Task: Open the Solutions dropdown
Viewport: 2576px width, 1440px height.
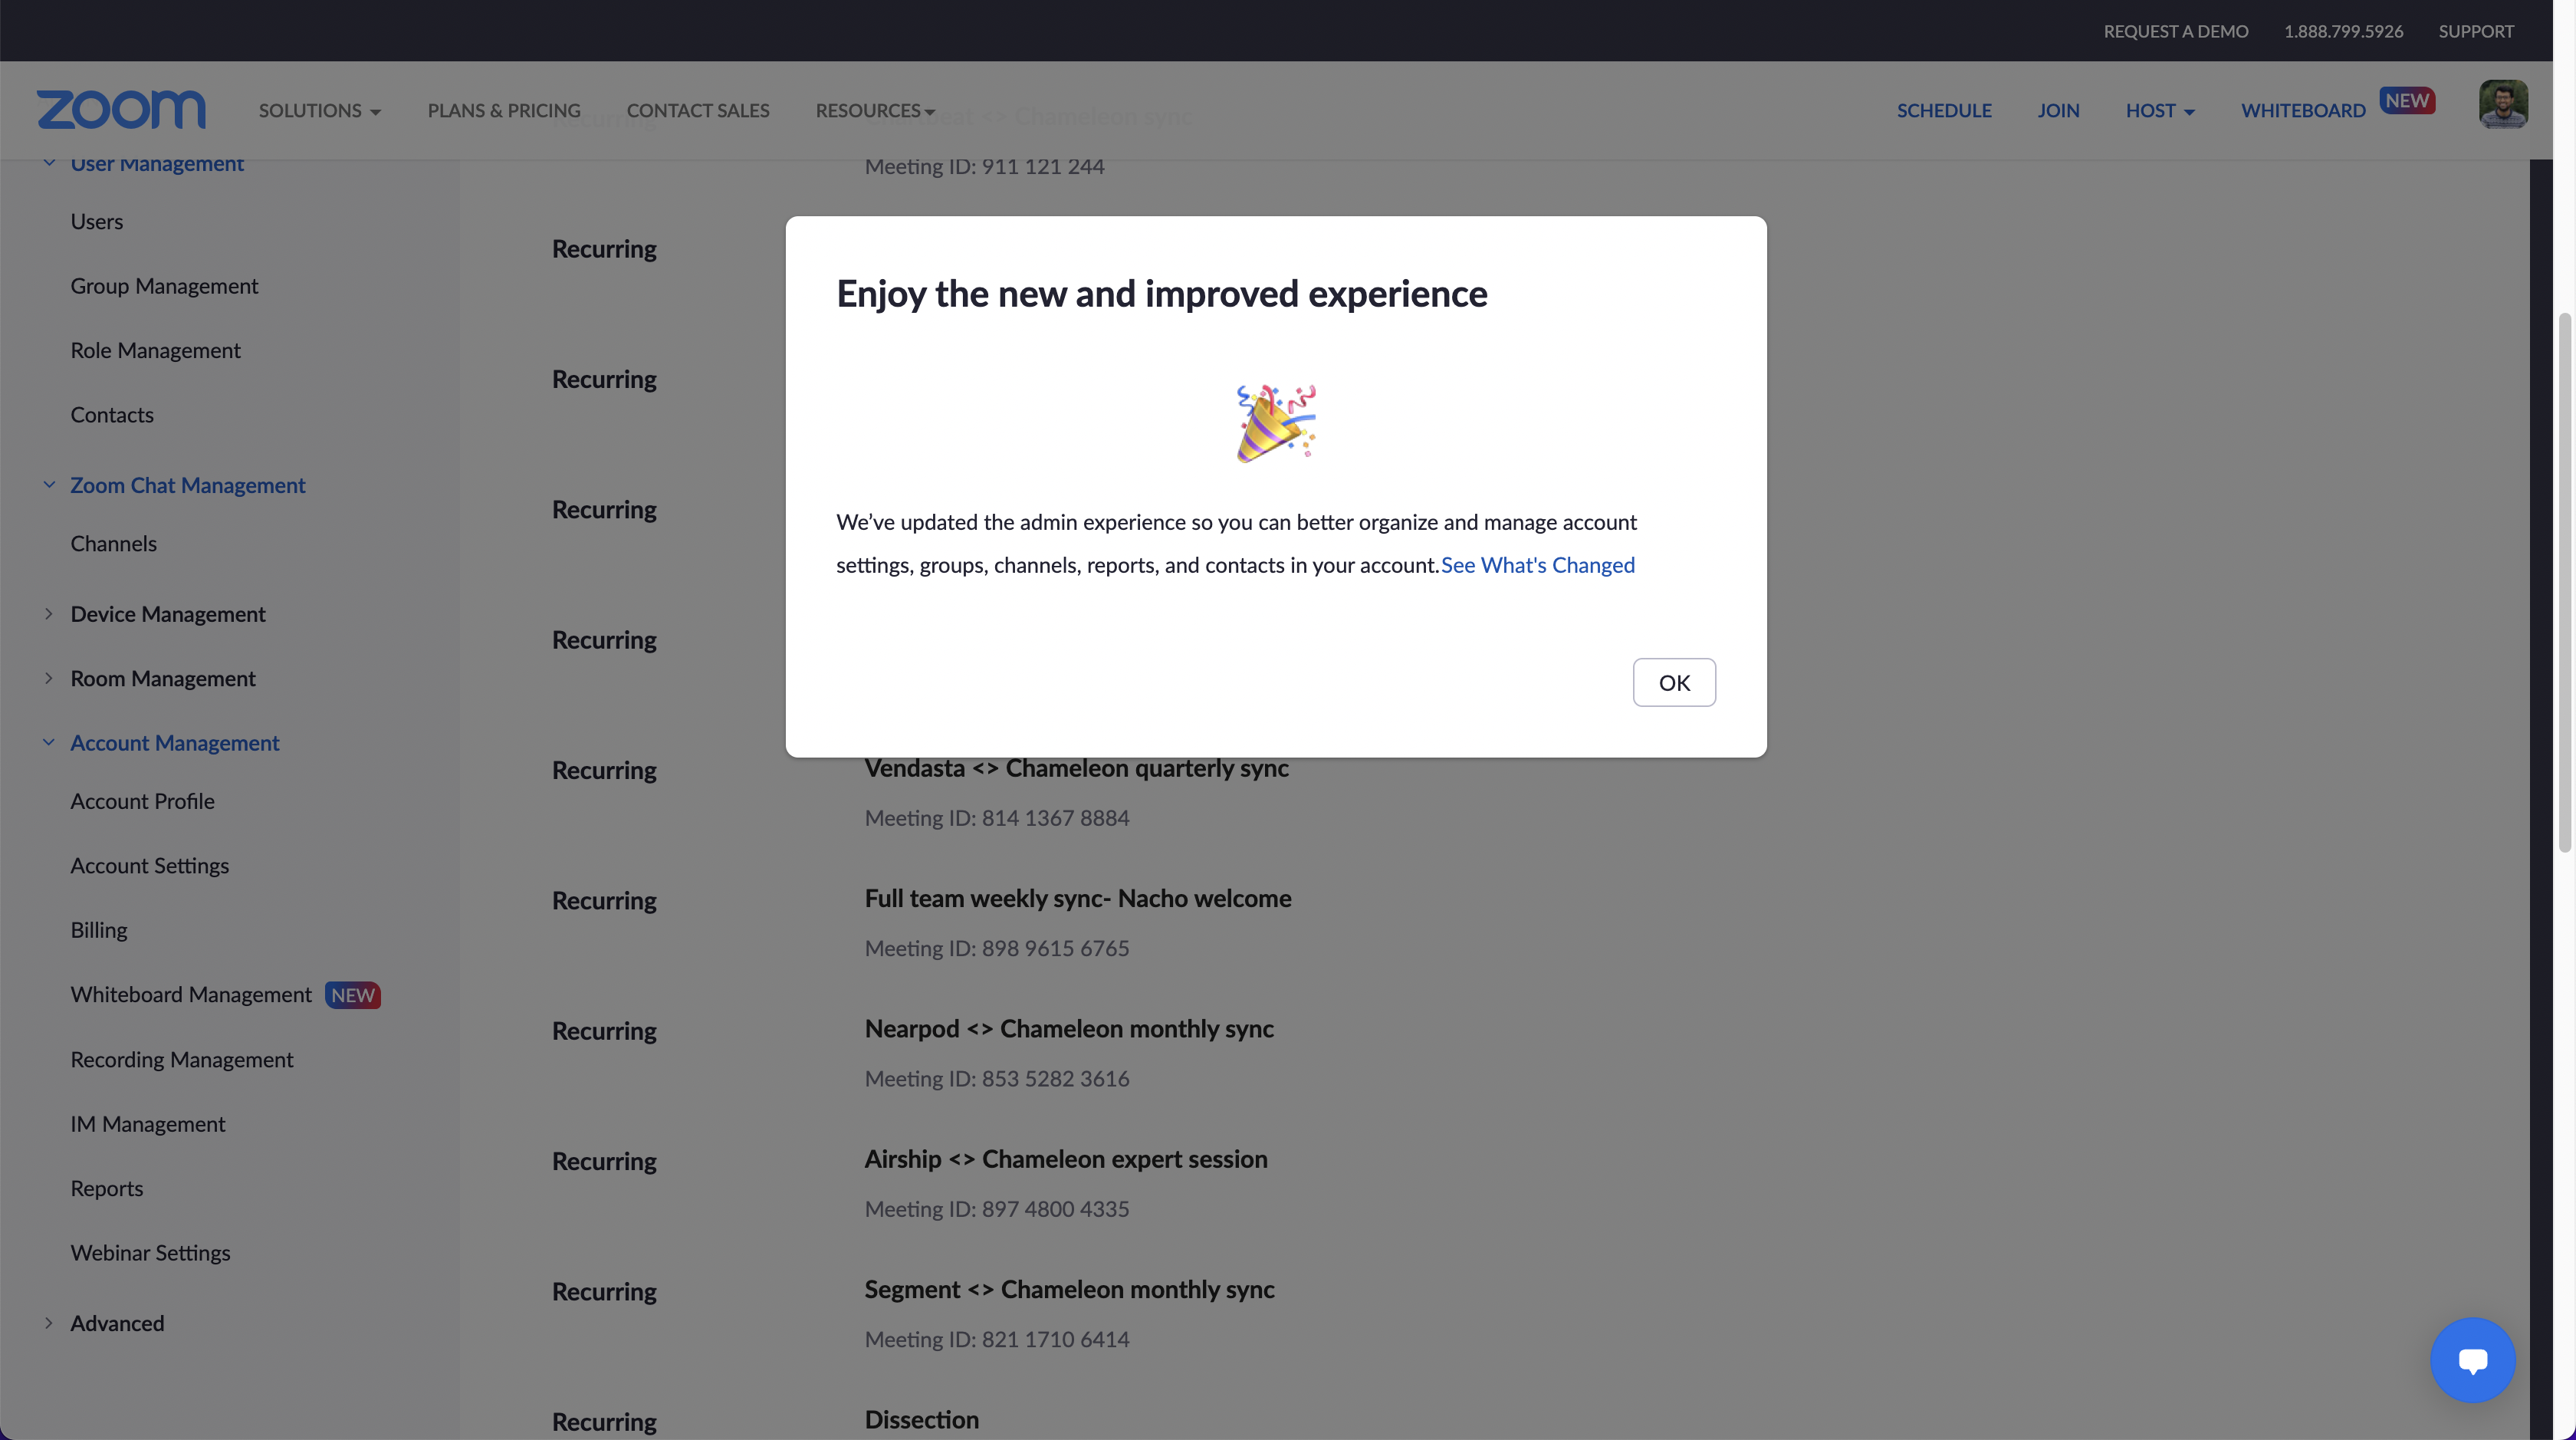Action: coord(320,110)
